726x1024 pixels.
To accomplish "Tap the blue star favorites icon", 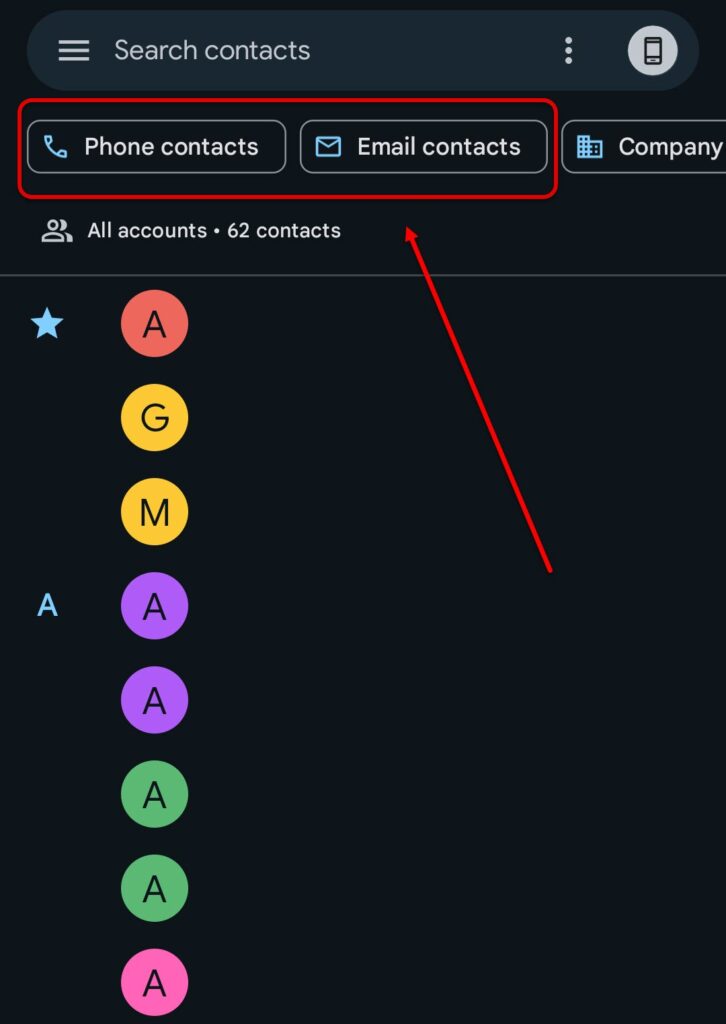I will click(x=46, y=323).
